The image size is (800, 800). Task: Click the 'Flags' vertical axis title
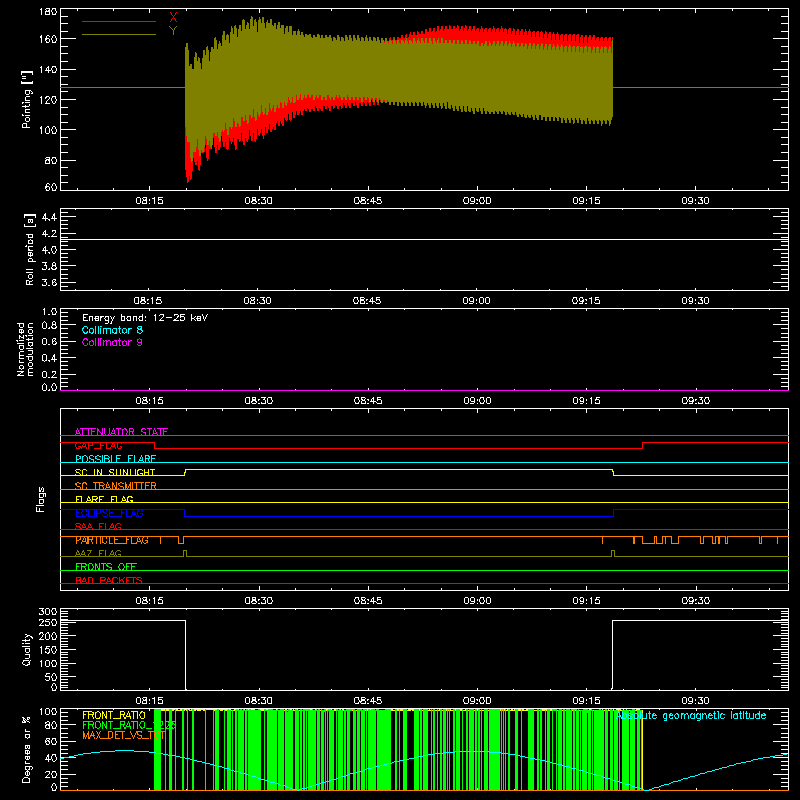(40, 499)
